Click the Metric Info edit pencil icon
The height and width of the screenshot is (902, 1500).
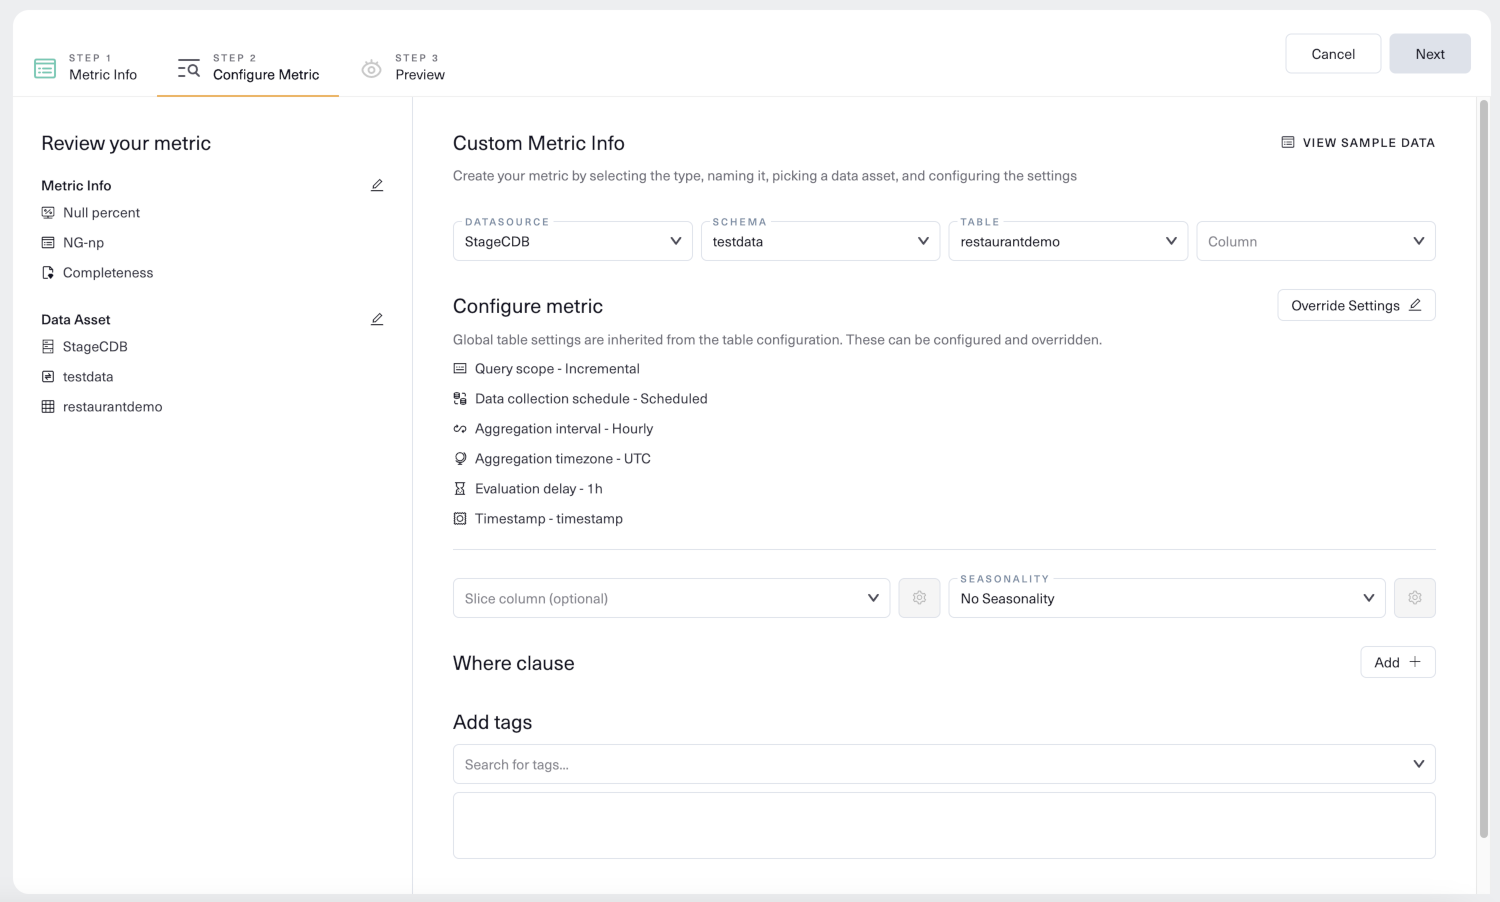click(377, 186)
